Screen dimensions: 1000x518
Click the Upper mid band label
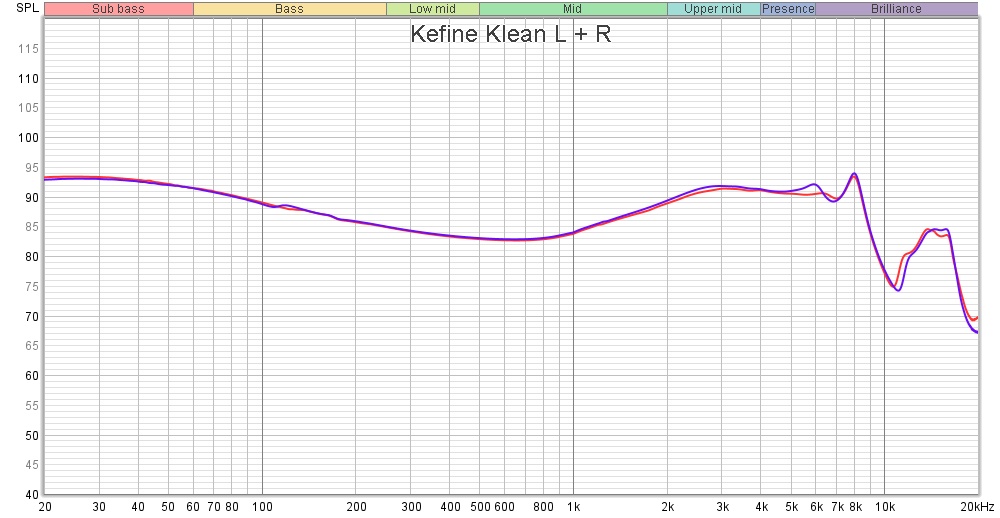[x=713, y=9]
